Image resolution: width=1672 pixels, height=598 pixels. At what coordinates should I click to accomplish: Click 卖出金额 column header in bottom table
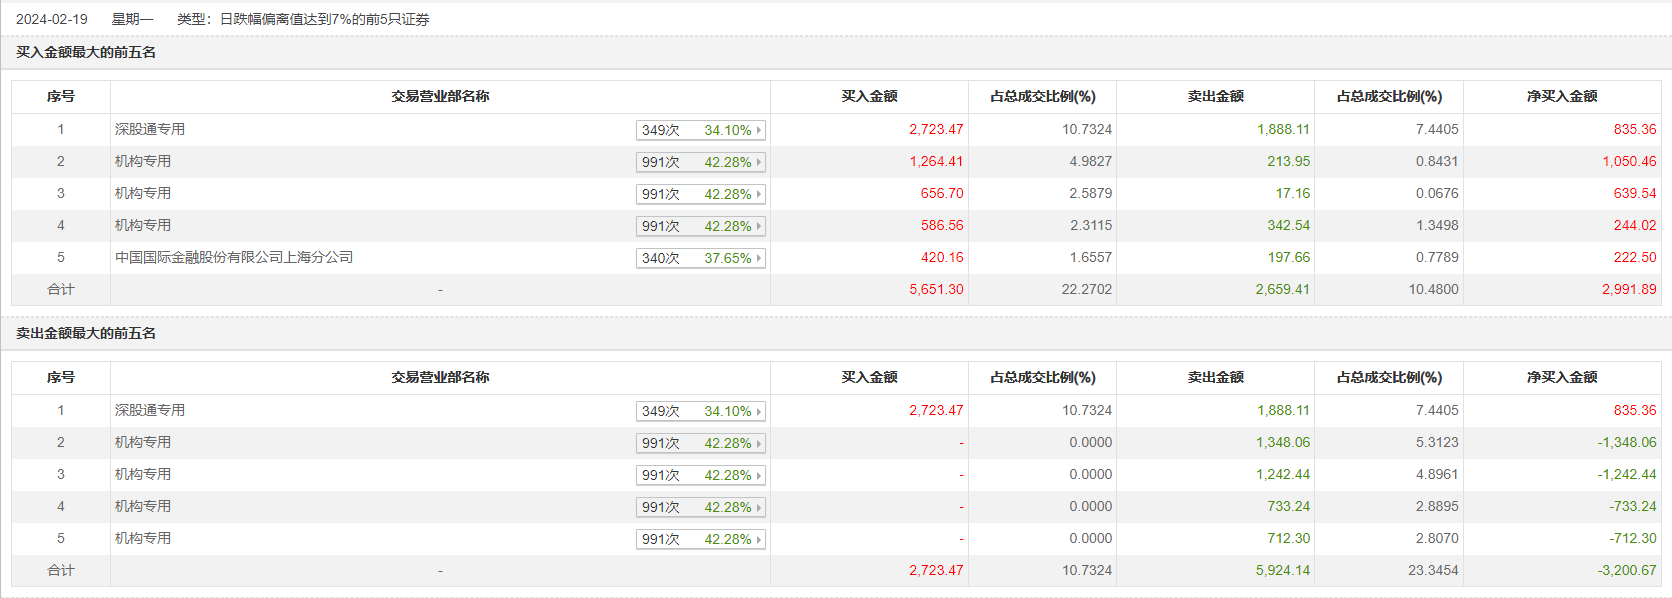tap(1215, 377)
